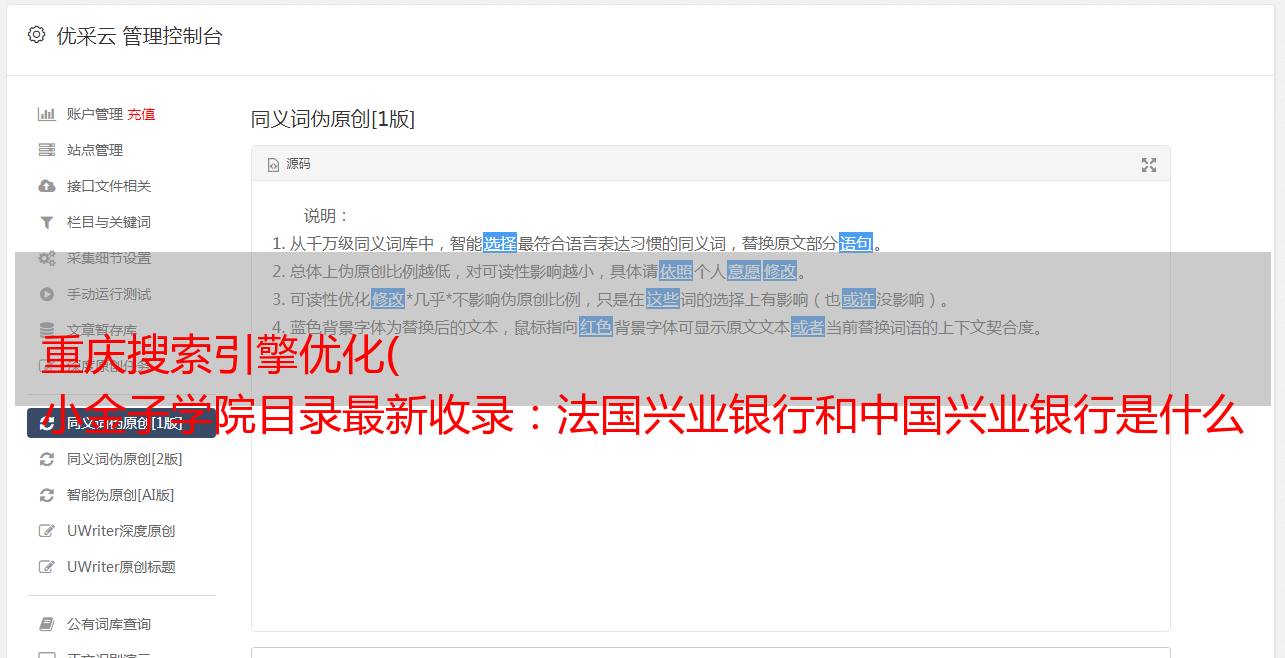Click the gear icon beside 优采云 管理控制台
This screenshot has height=658, width=1285.
click(x=36, y=35)
